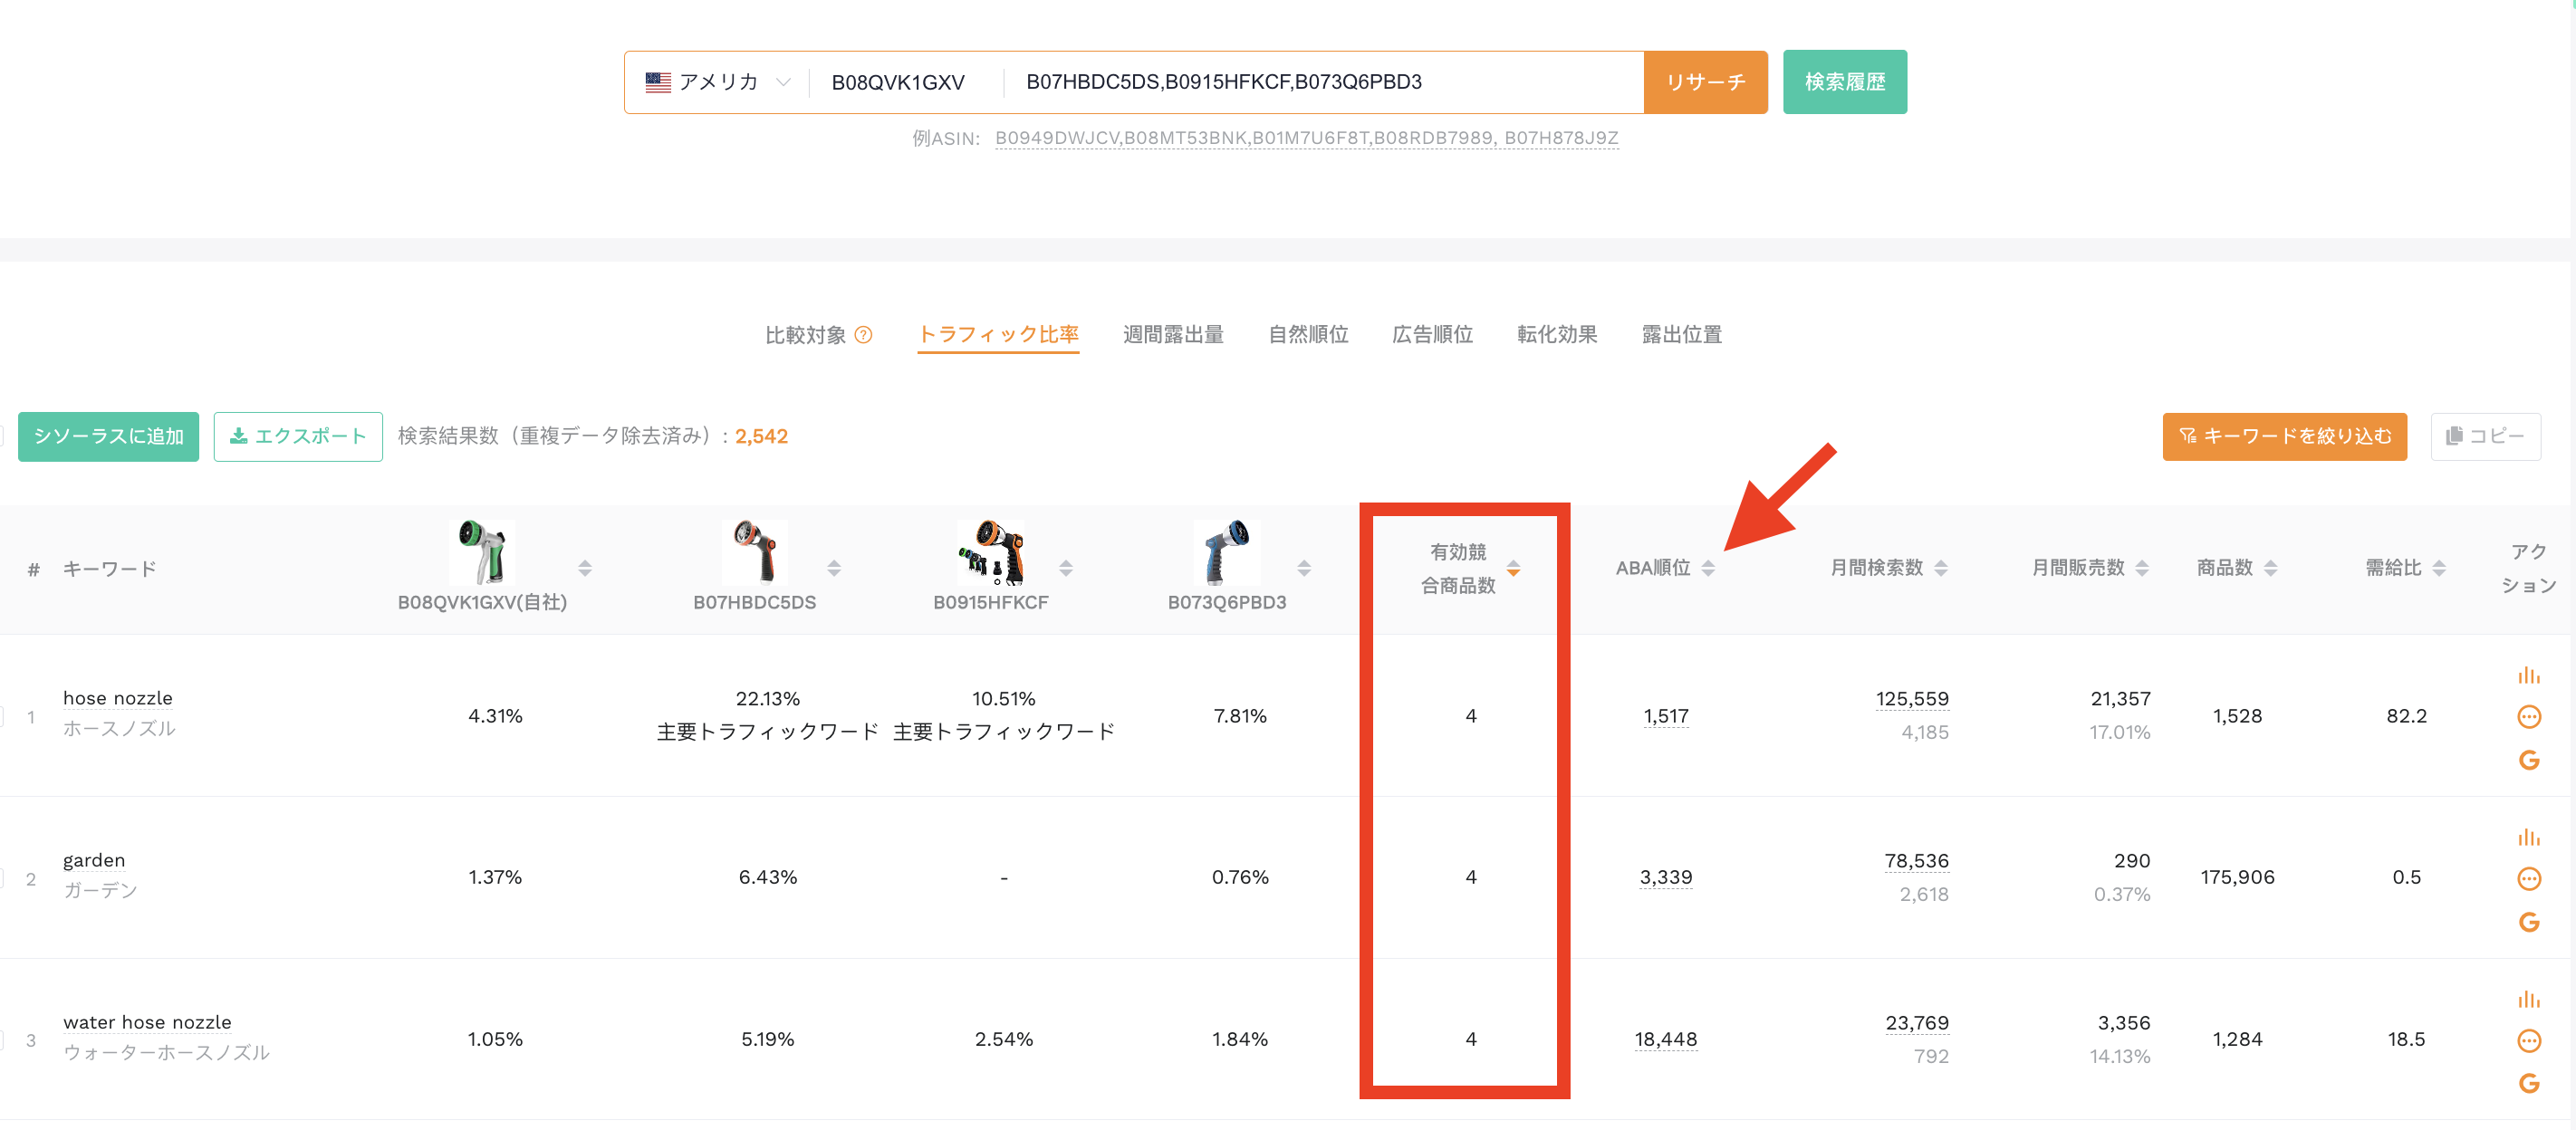The width and height of the screenshot is (2576, 1130).
Task: Click bar chart icon in garden row
Action: pos(2528,837)
